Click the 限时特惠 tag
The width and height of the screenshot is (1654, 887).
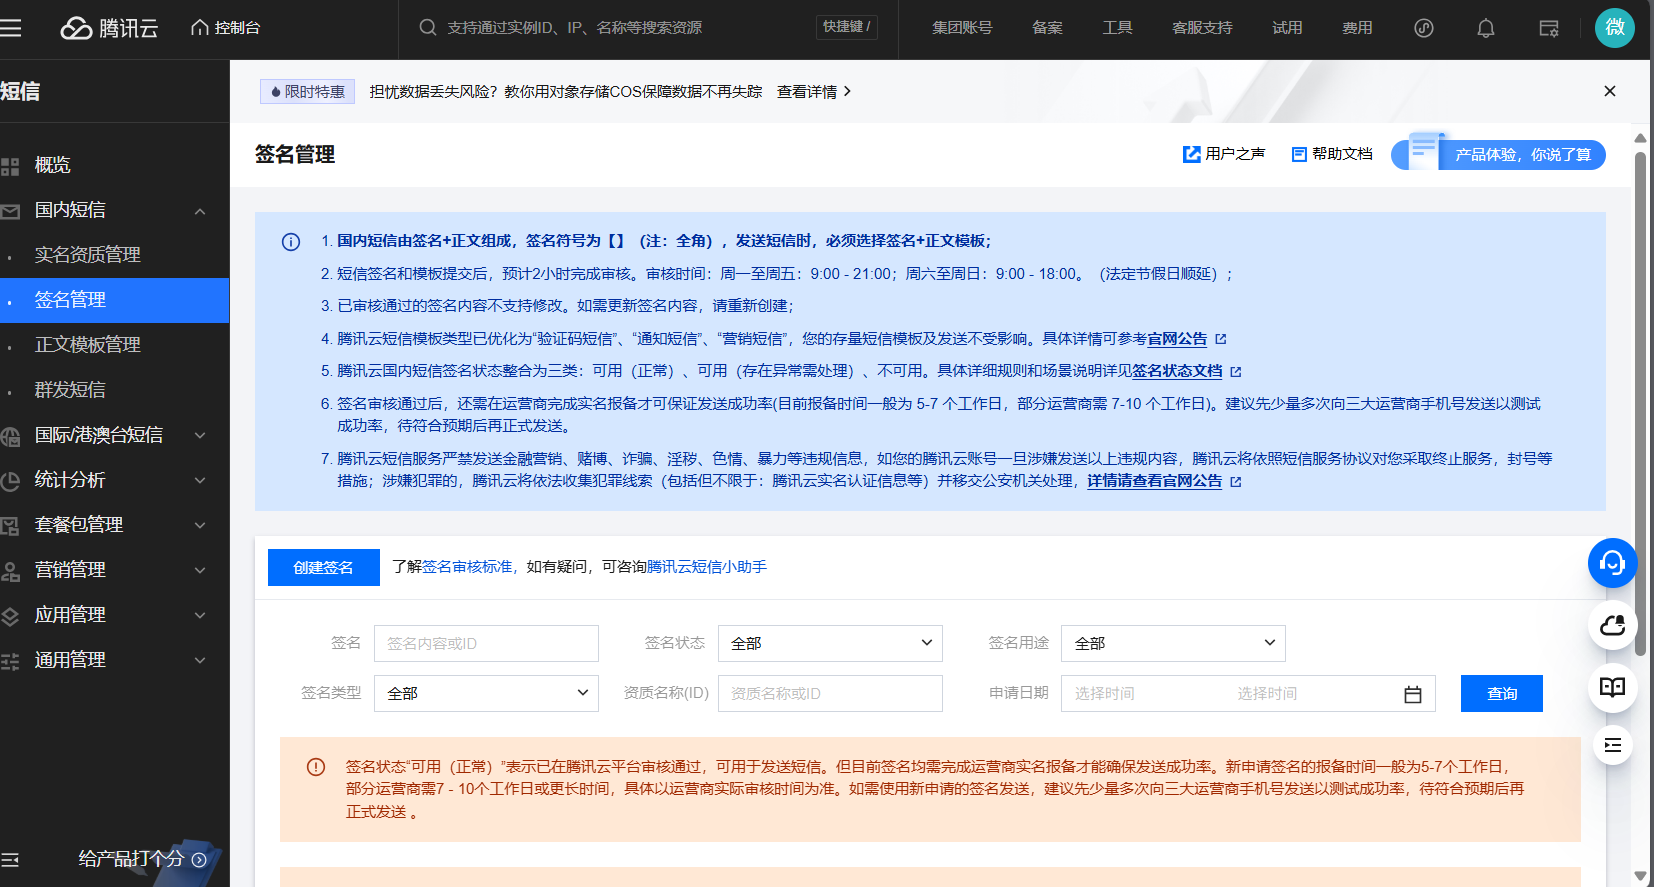point(308,92)
